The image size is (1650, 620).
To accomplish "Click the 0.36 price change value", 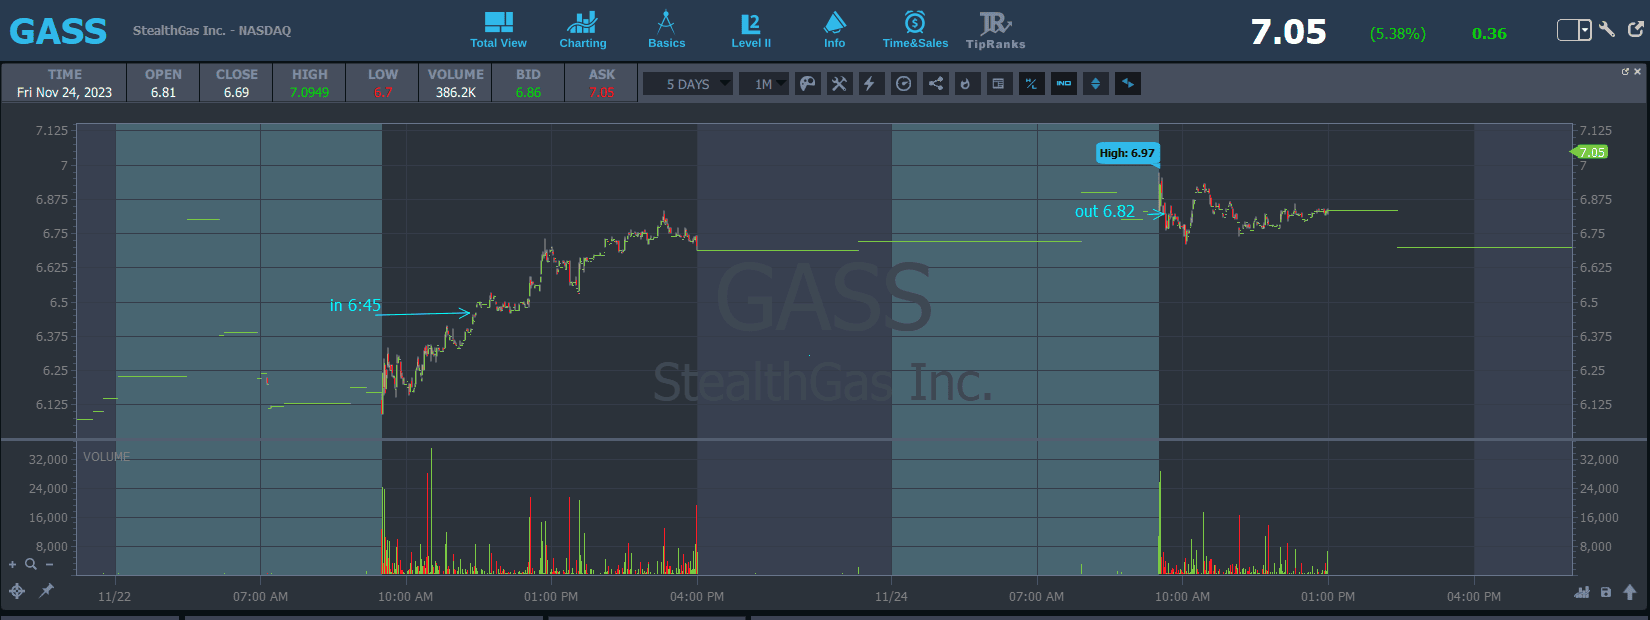I will point(1489,34).
